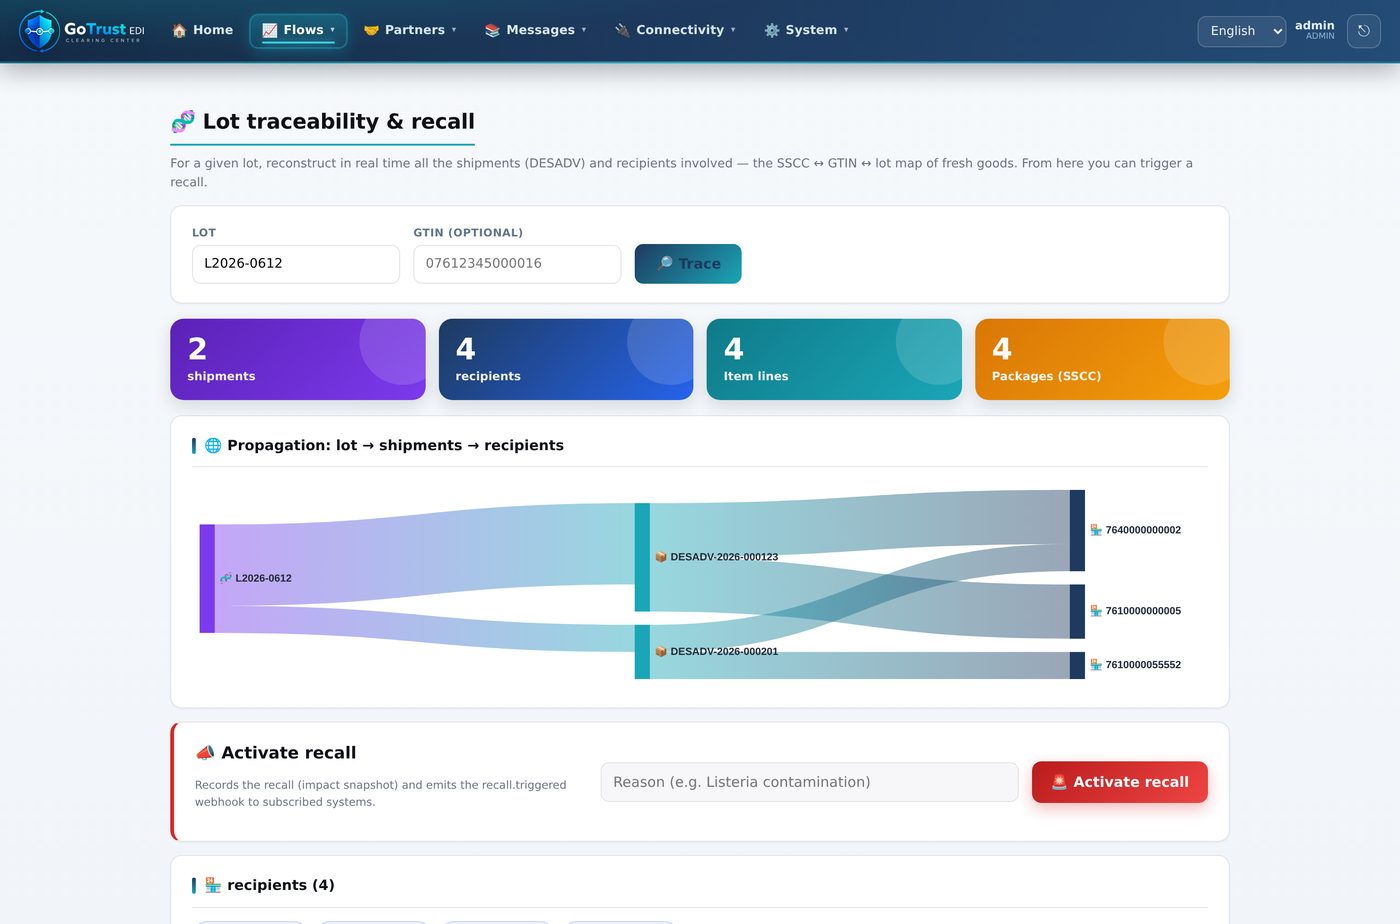Viewport: 1400px width, 924px height.
Task: Focus the GTIN (optional) input field
Action: point(517,264)
